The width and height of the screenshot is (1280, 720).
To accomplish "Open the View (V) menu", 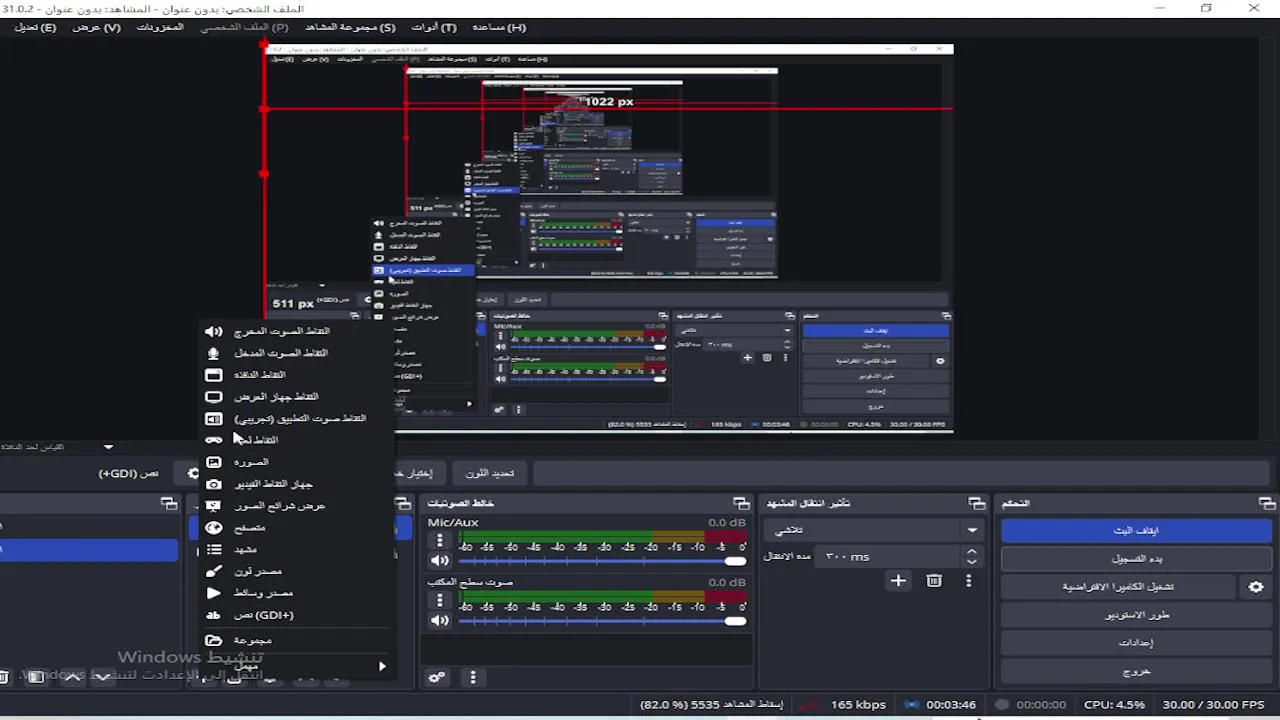I will pyautogui.click(x=96, y=27).
